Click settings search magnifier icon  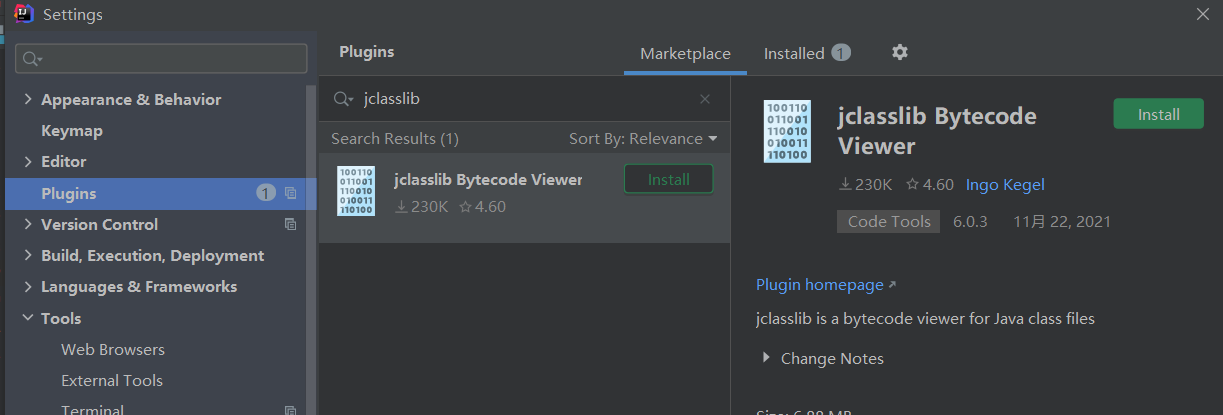[x=32, y=59]
